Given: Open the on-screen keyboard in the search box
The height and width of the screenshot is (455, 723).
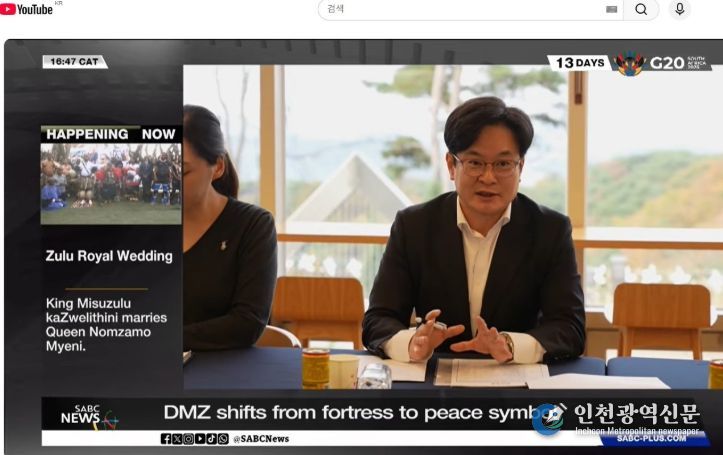Looking at the screenshot, I should [x=611, y=9].
